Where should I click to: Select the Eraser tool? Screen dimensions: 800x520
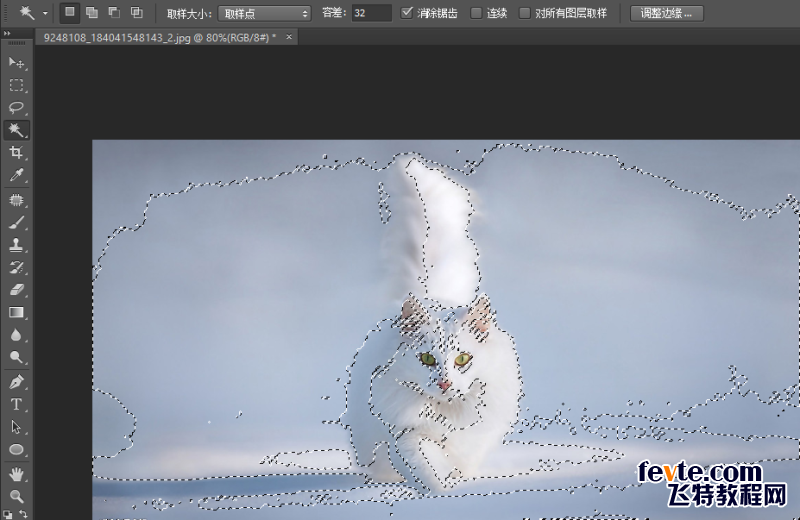click(x=16, y=290)
